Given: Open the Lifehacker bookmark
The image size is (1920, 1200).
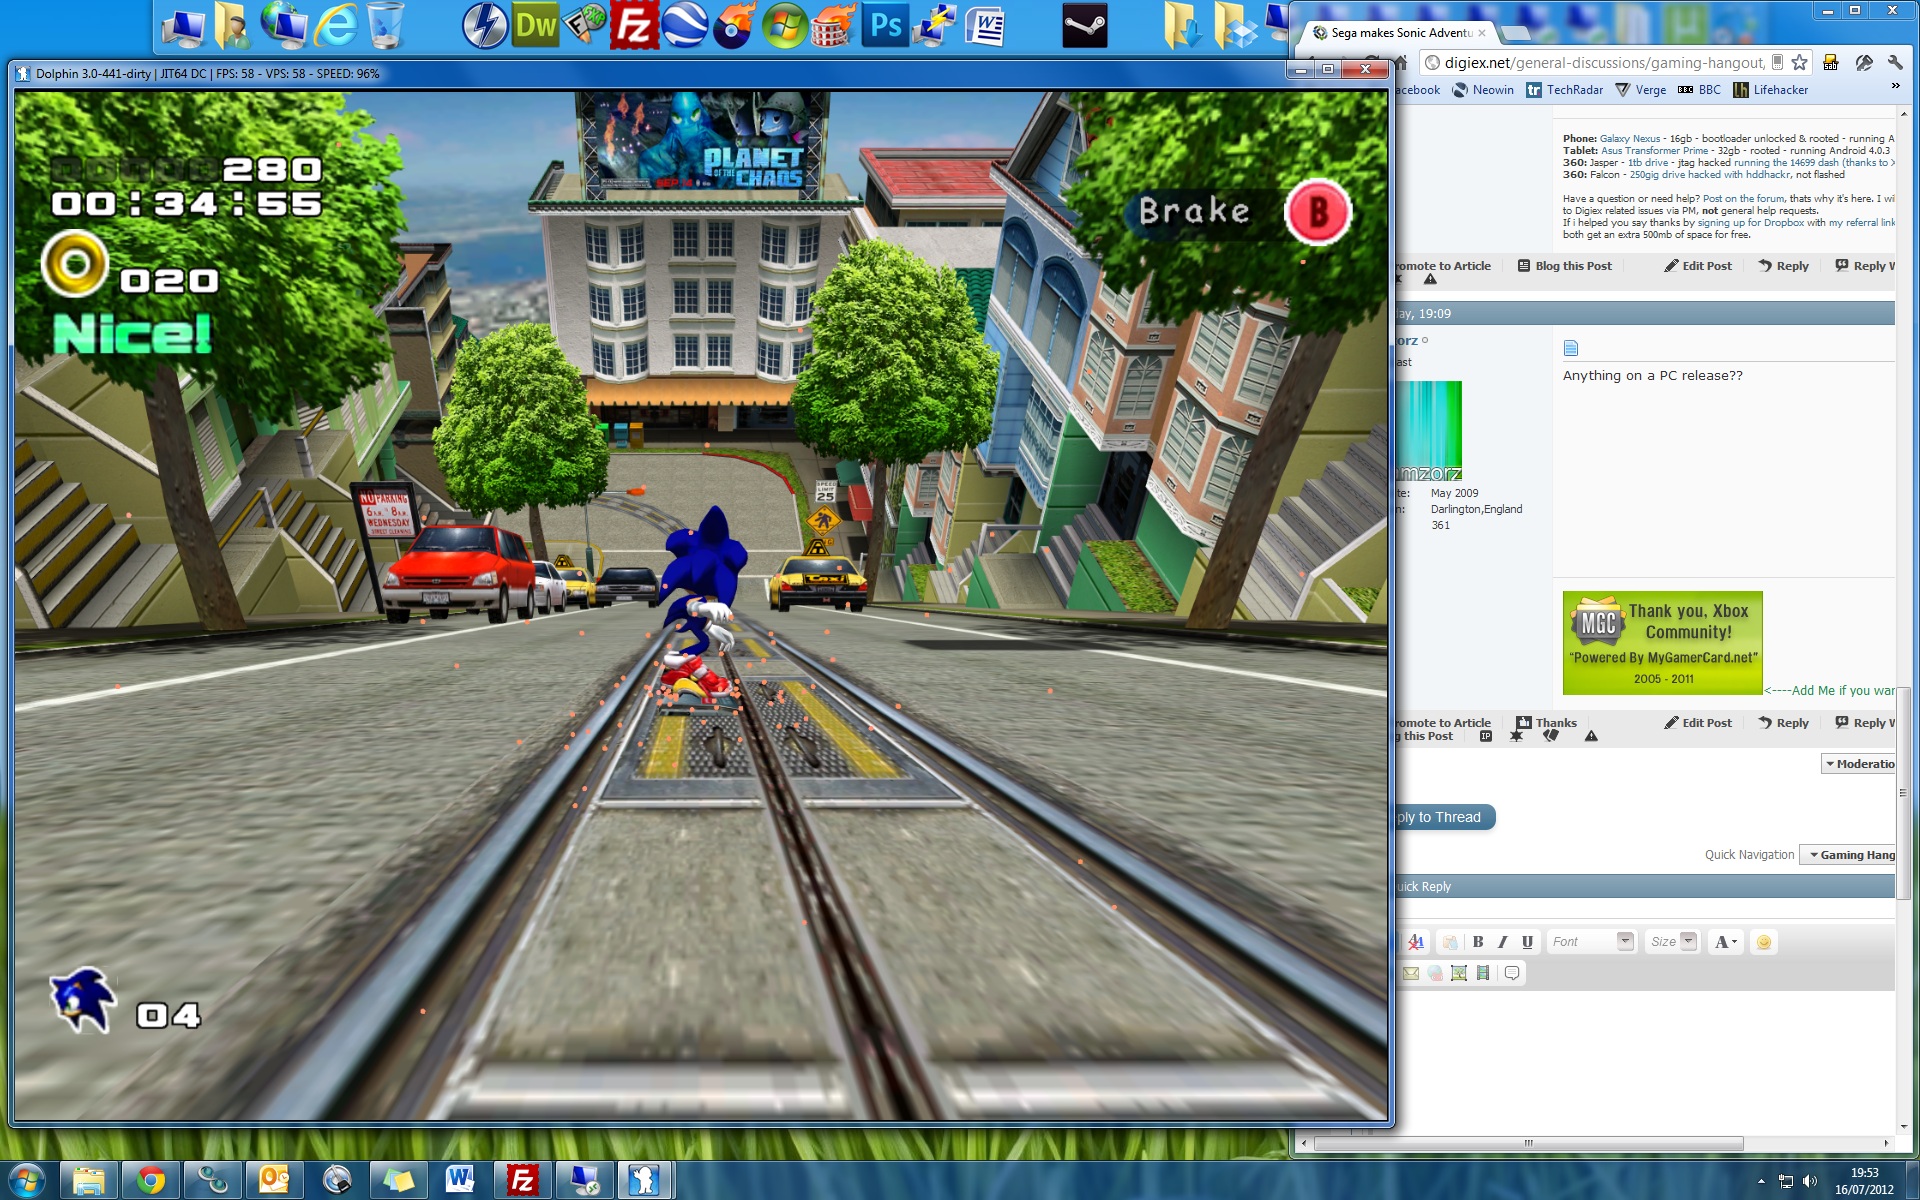Looking at the screenshot, I should point(1771,89).
